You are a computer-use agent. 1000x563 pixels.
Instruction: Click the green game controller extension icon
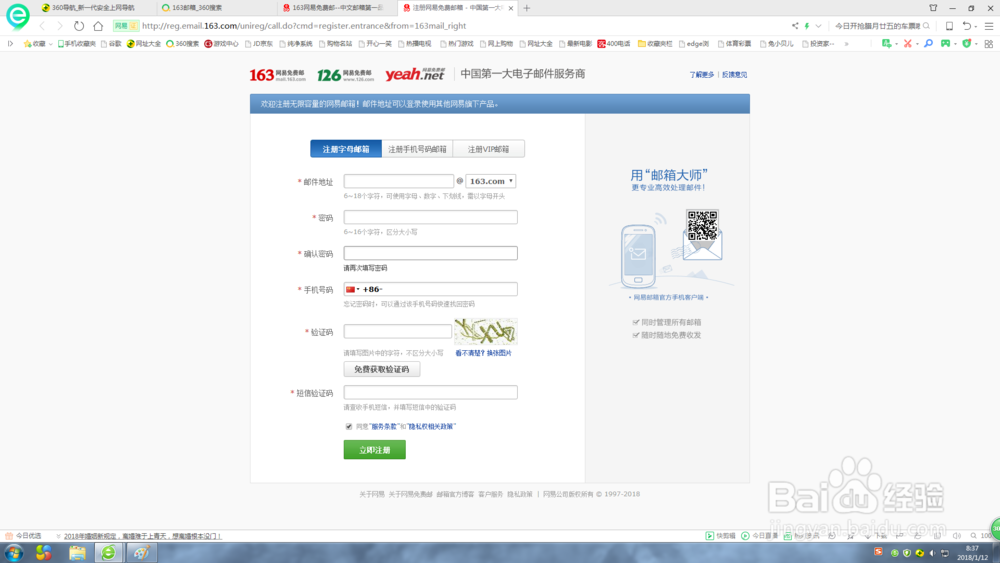tap(945, 43)
